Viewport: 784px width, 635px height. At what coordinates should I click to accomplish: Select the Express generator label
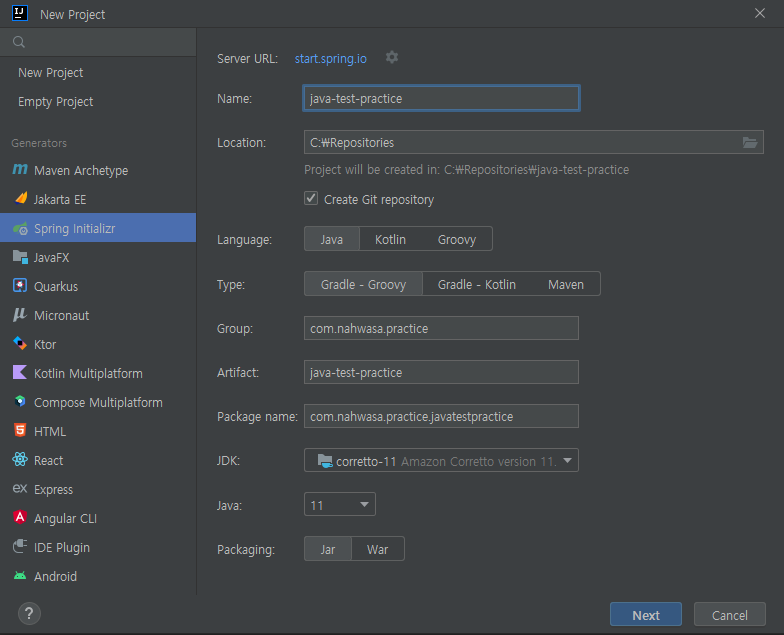54,490
